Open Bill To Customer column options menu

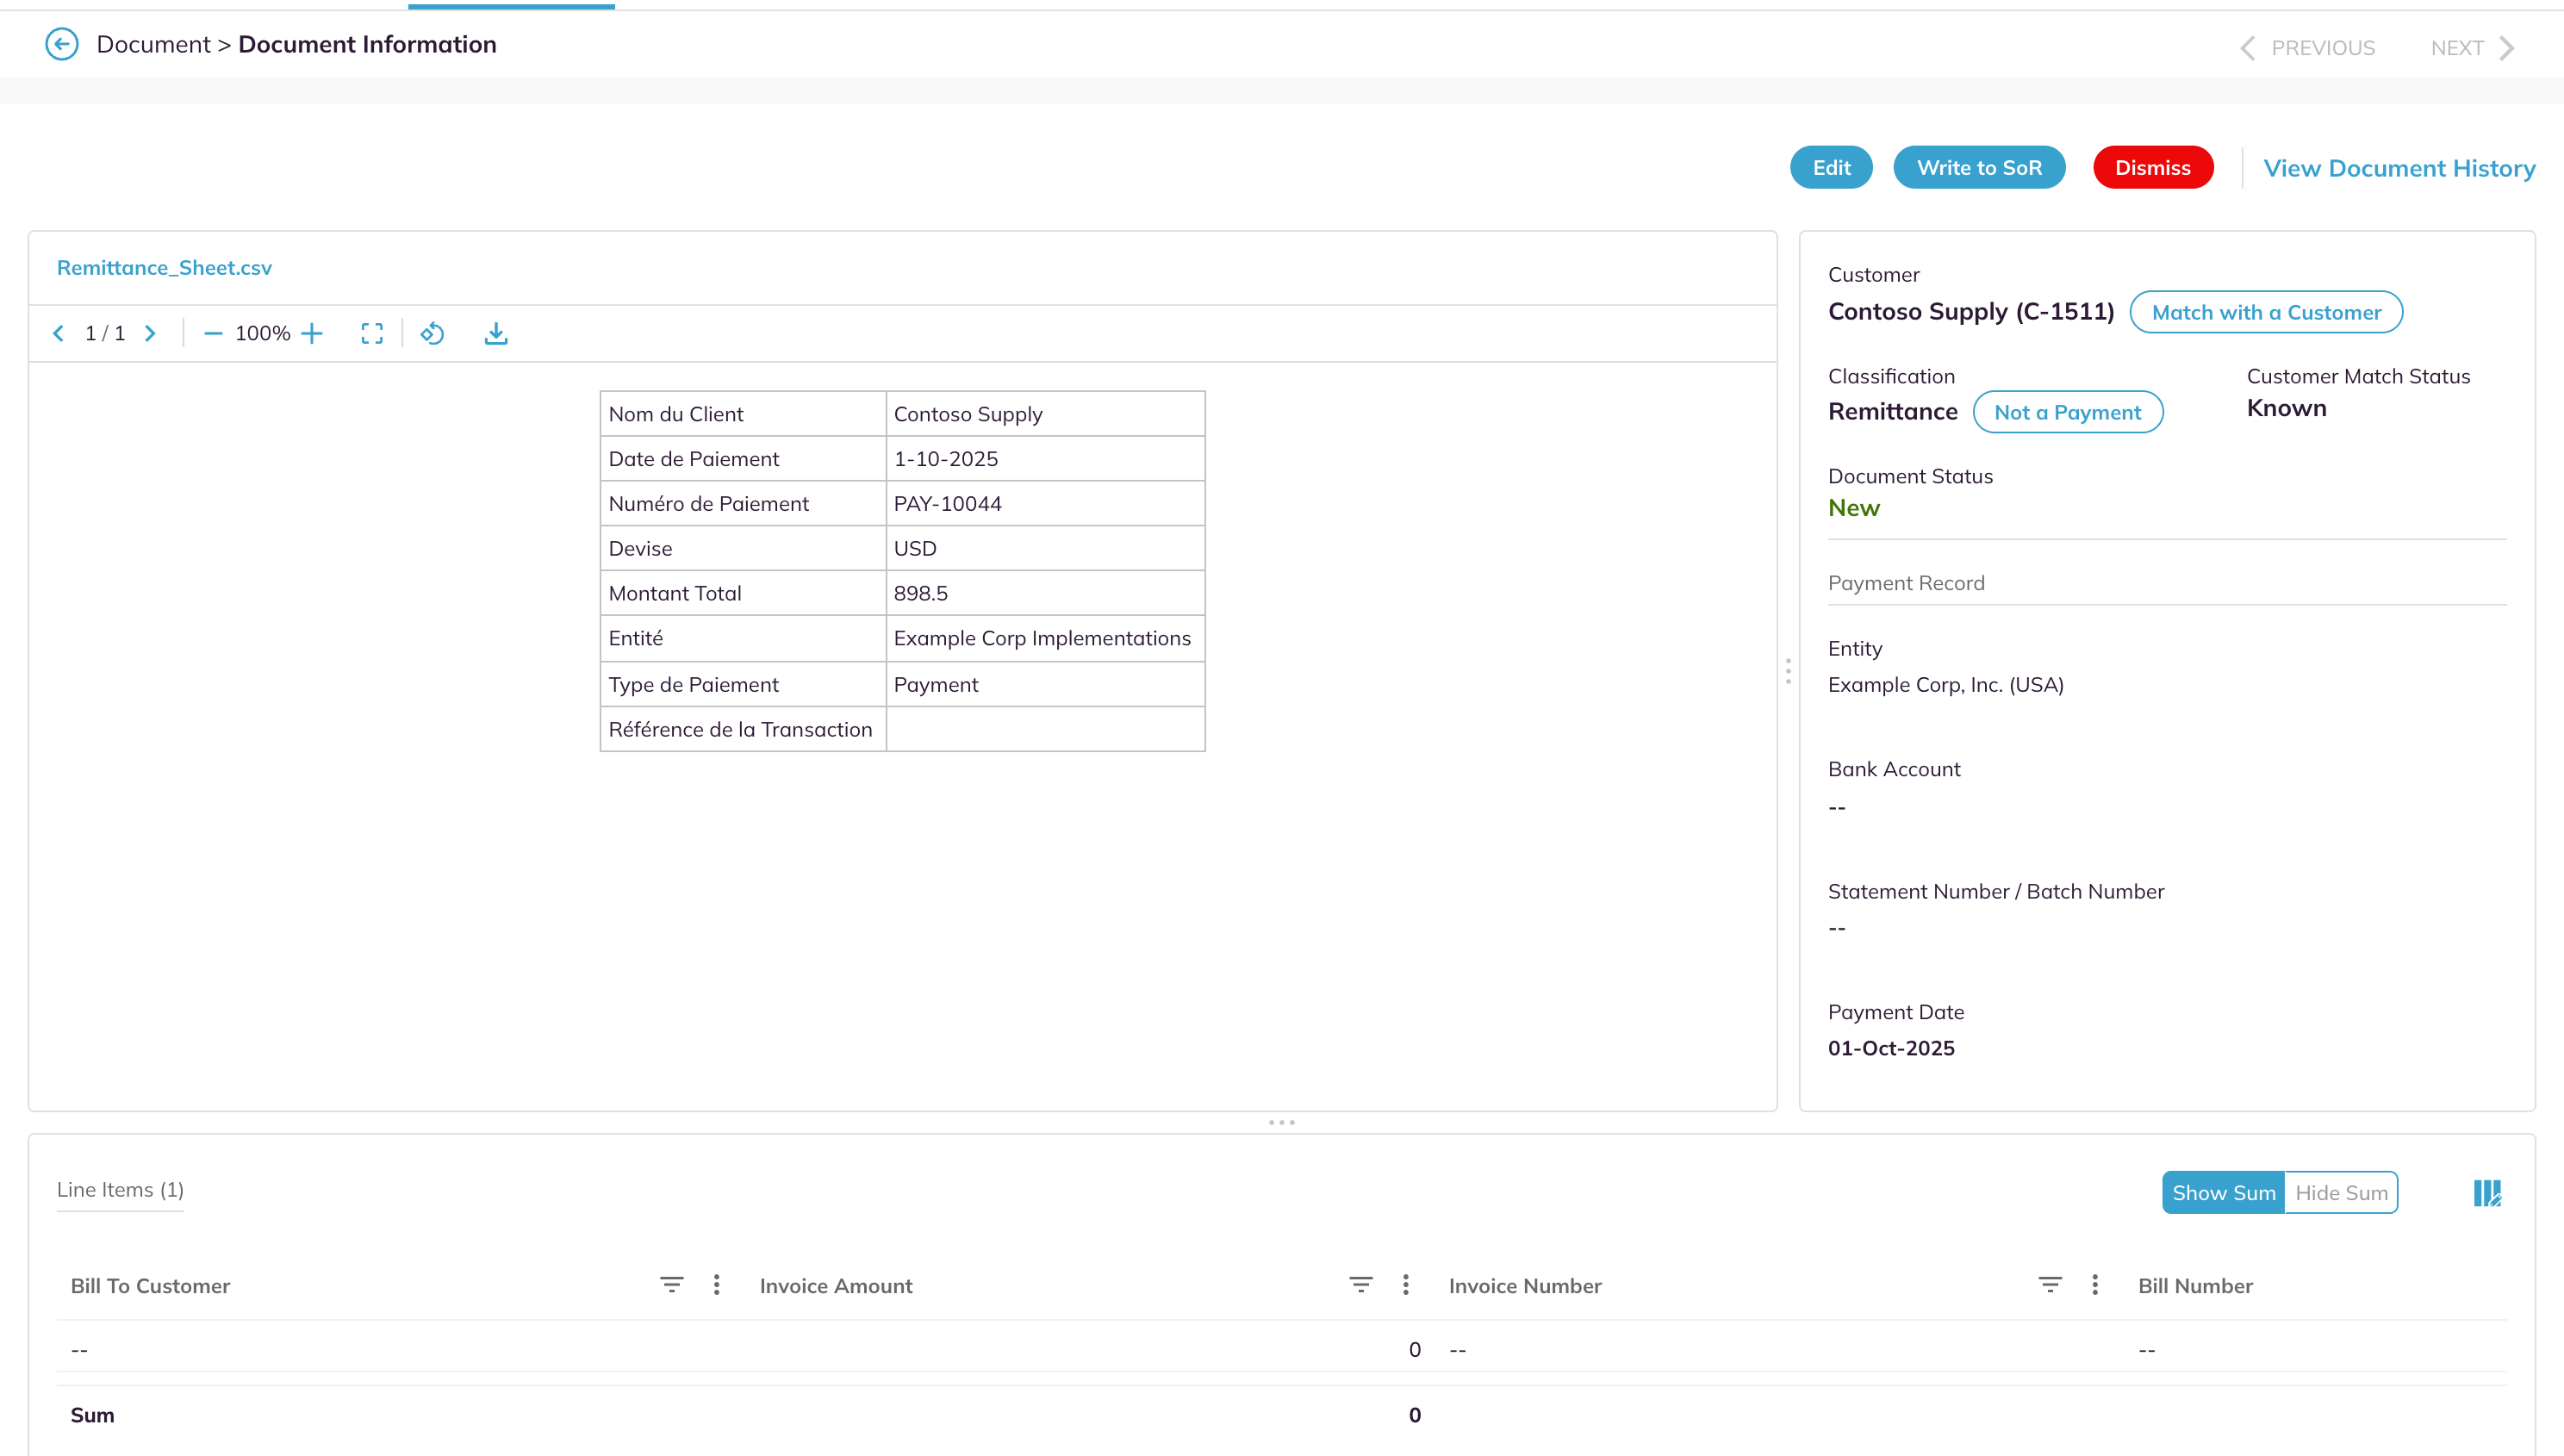point(716,1284)
